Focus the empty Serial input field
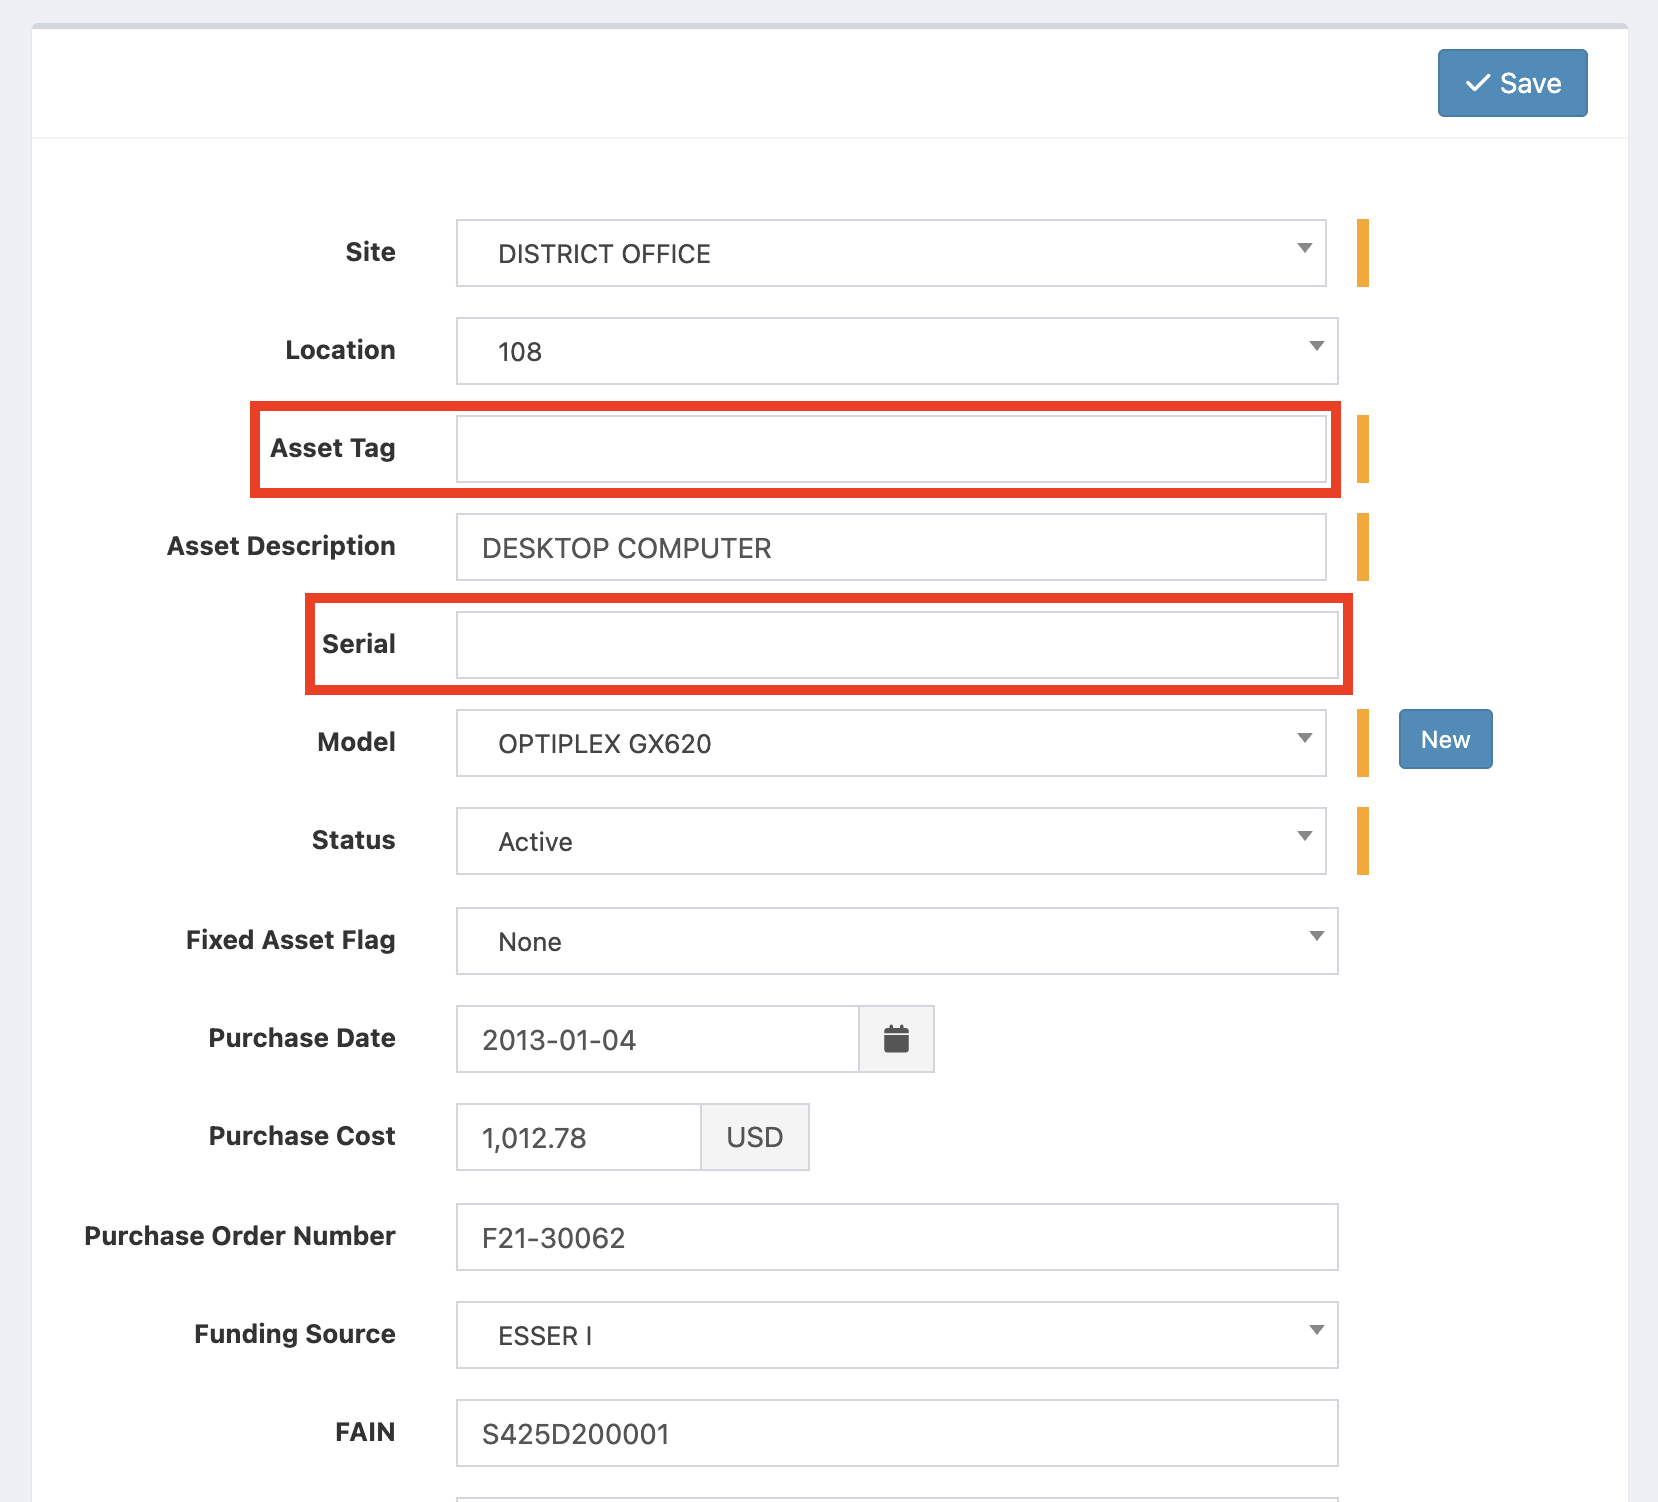 pyautogui.click(x=896, y=645)
